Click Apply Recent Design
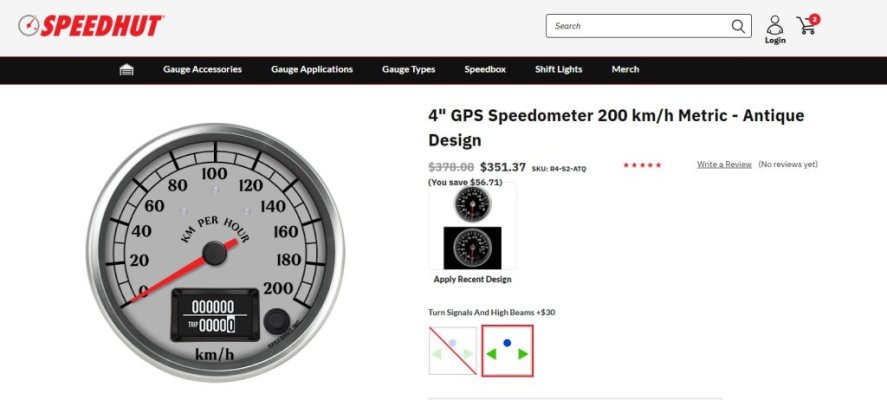The height and width of the screenshot is (400, 887). (x=472, y=279)
